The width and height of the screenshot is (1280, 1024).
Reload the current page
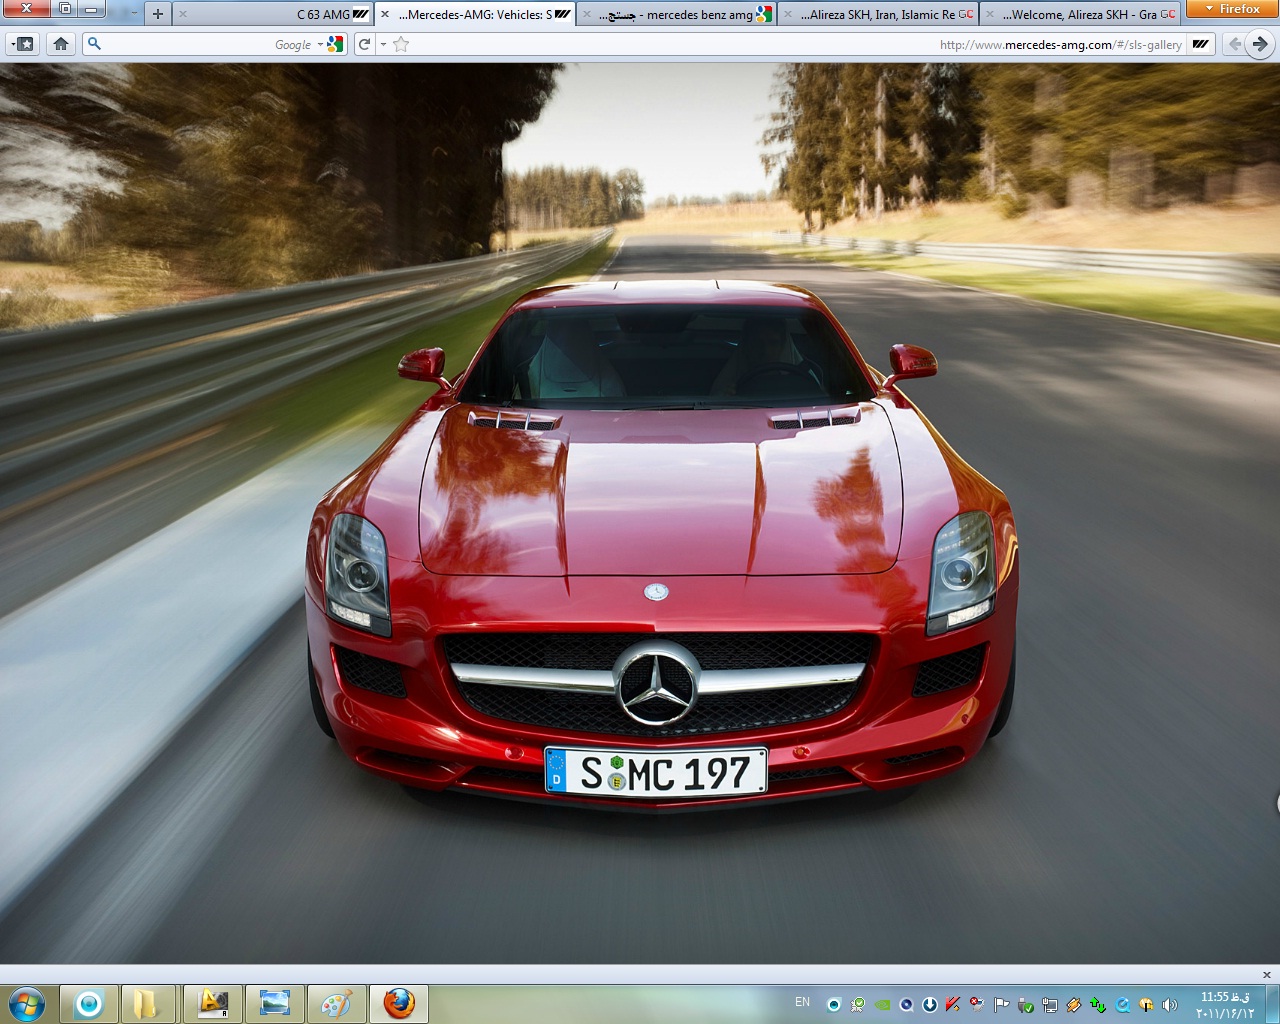[x=365, y=44]
